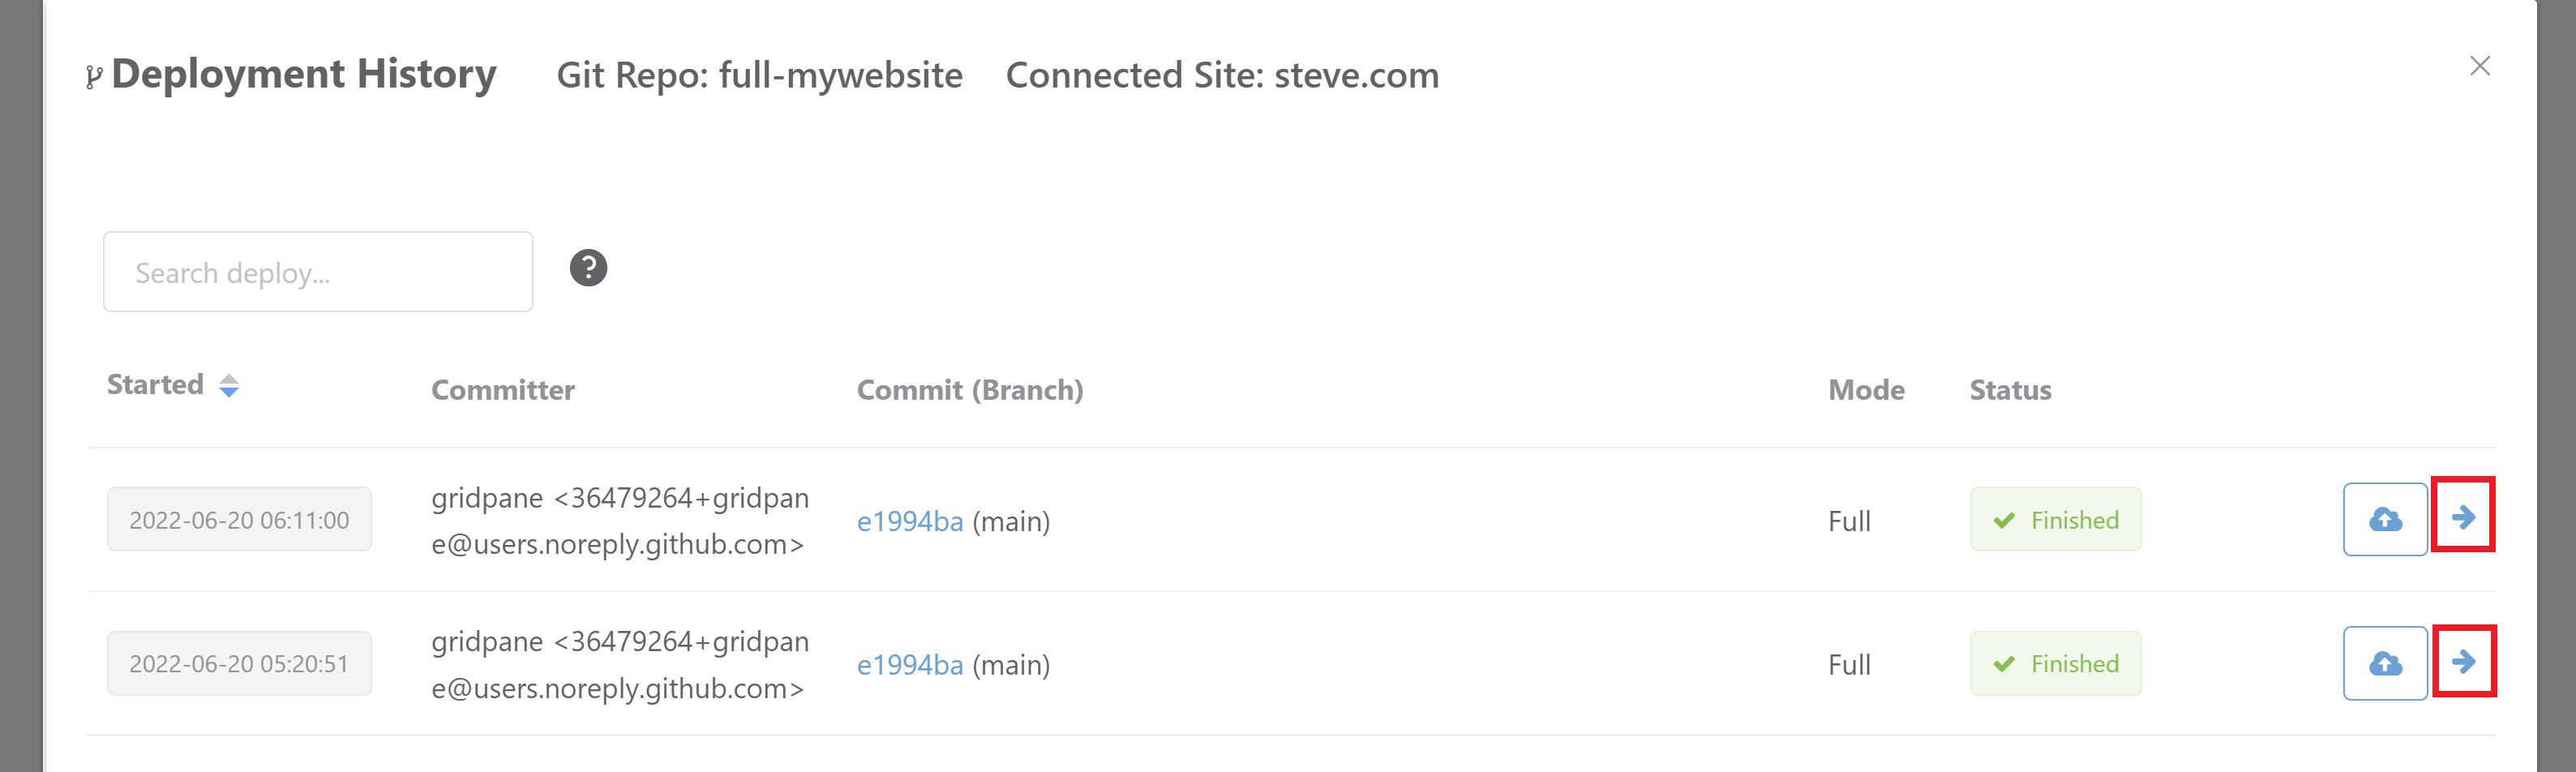Open commit e1994ba link in the 06:11:00 row

(x=910, y=521)
